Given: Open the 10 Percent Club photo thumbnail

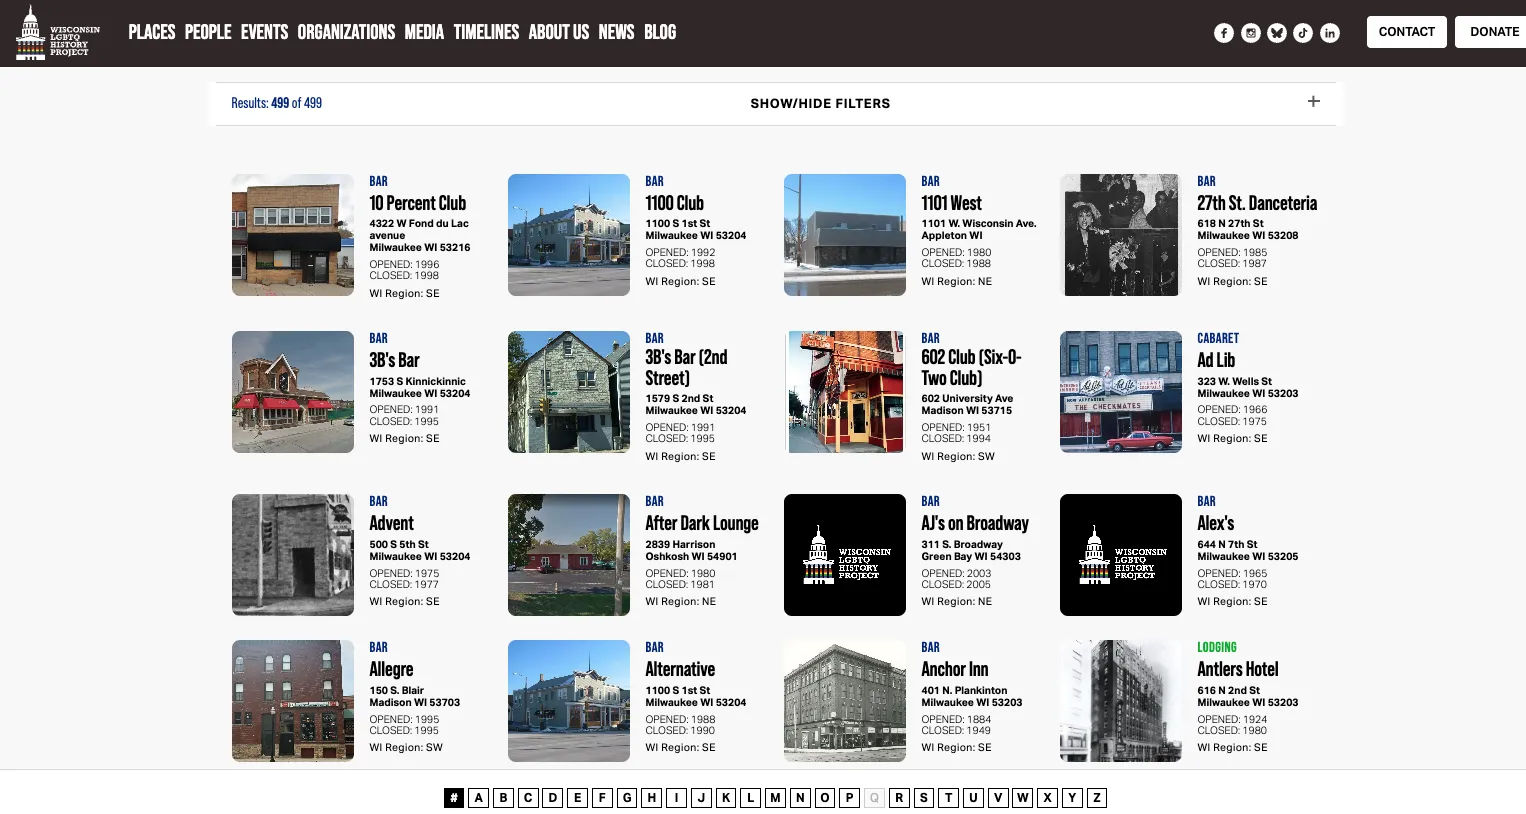Looking at the screenshot, I should point(293,235).
